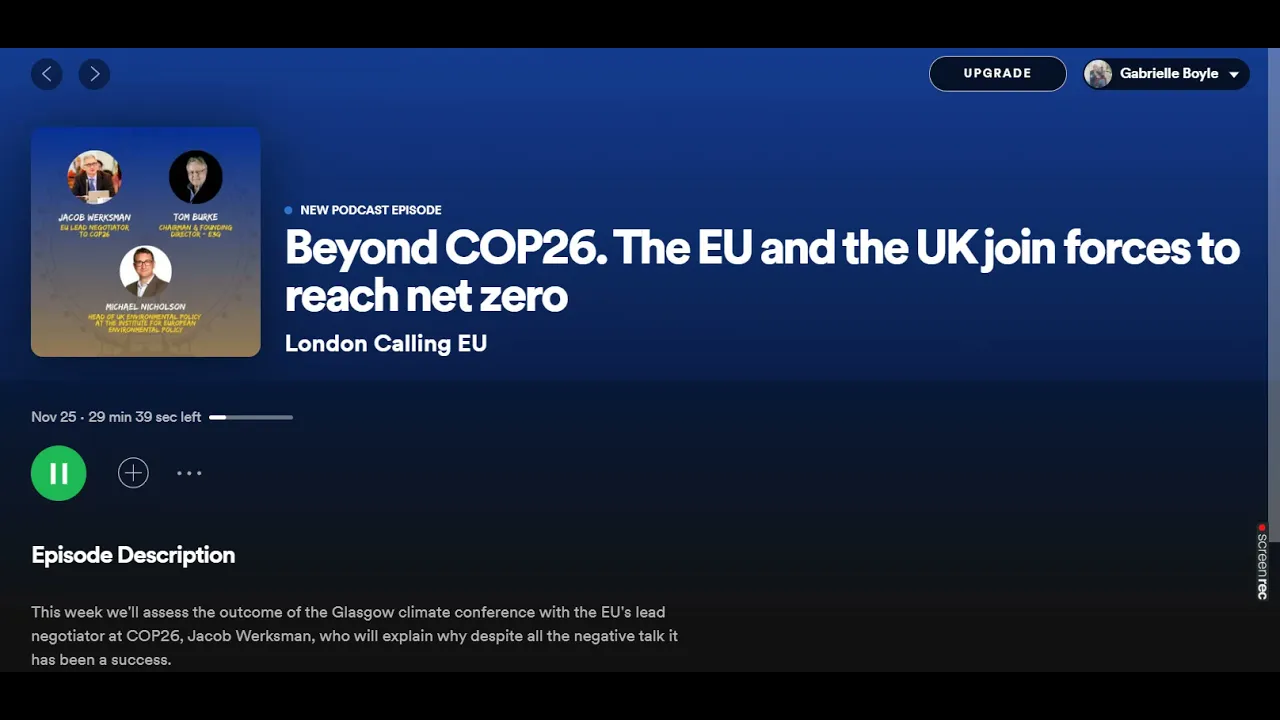Screen dimensions: 1280x720
Task: Click the NEW PODCAST EPISODE label
Action: (x=371, y=210)
